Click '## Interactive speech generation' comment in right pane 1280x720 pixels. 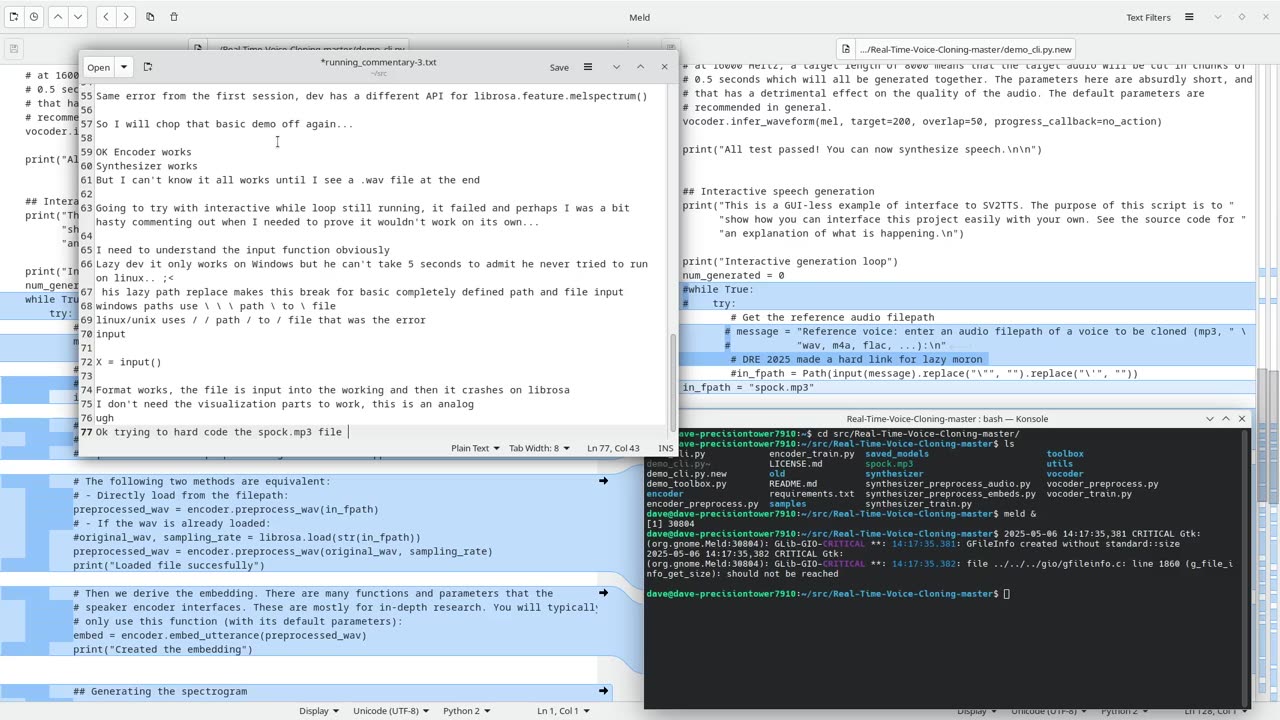coord(778,191)
